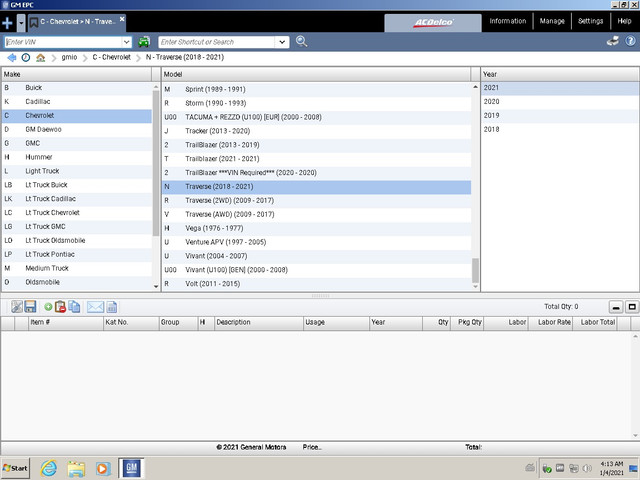640x480 pixels.
Task: Click the export document icon
Action: click(112, 307)
